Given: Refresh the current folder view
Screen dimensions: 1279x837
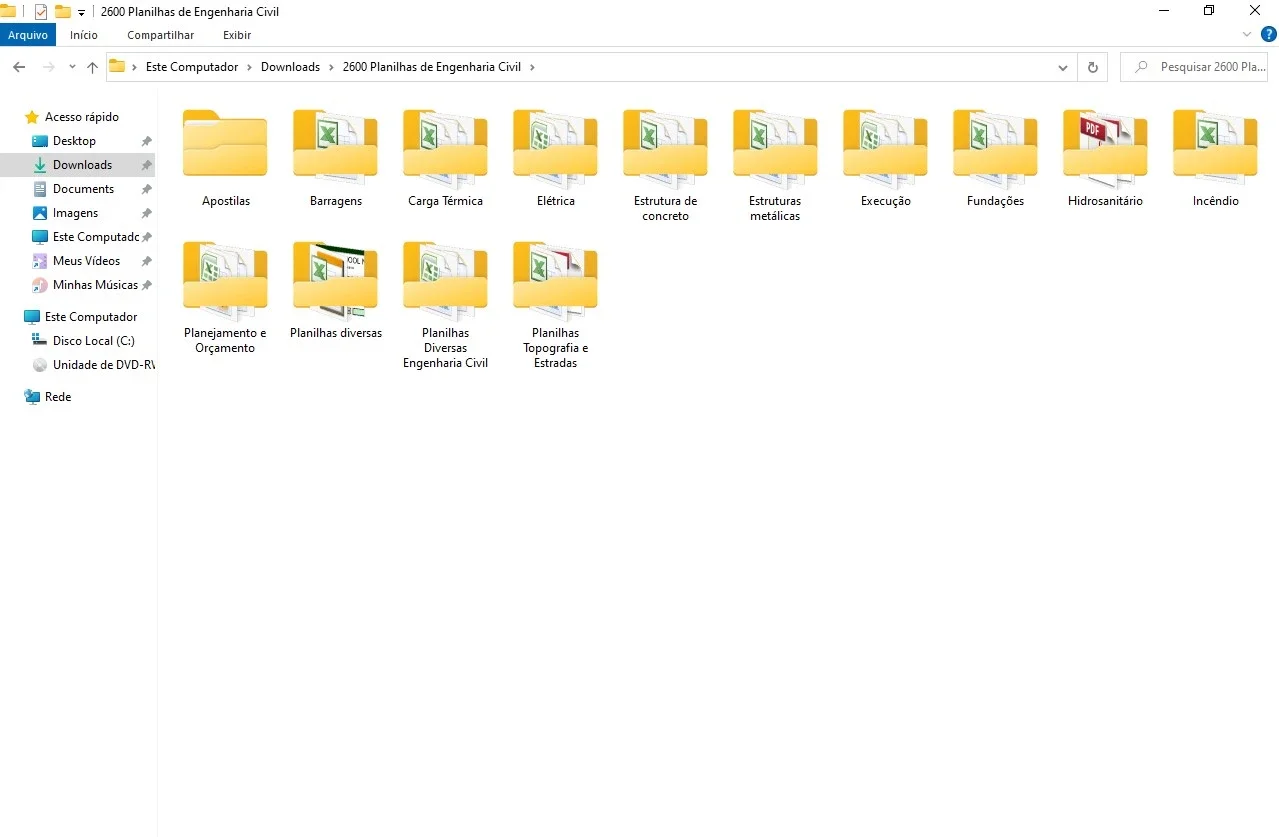Looking at the screenshot, I should click(1092, 67).
